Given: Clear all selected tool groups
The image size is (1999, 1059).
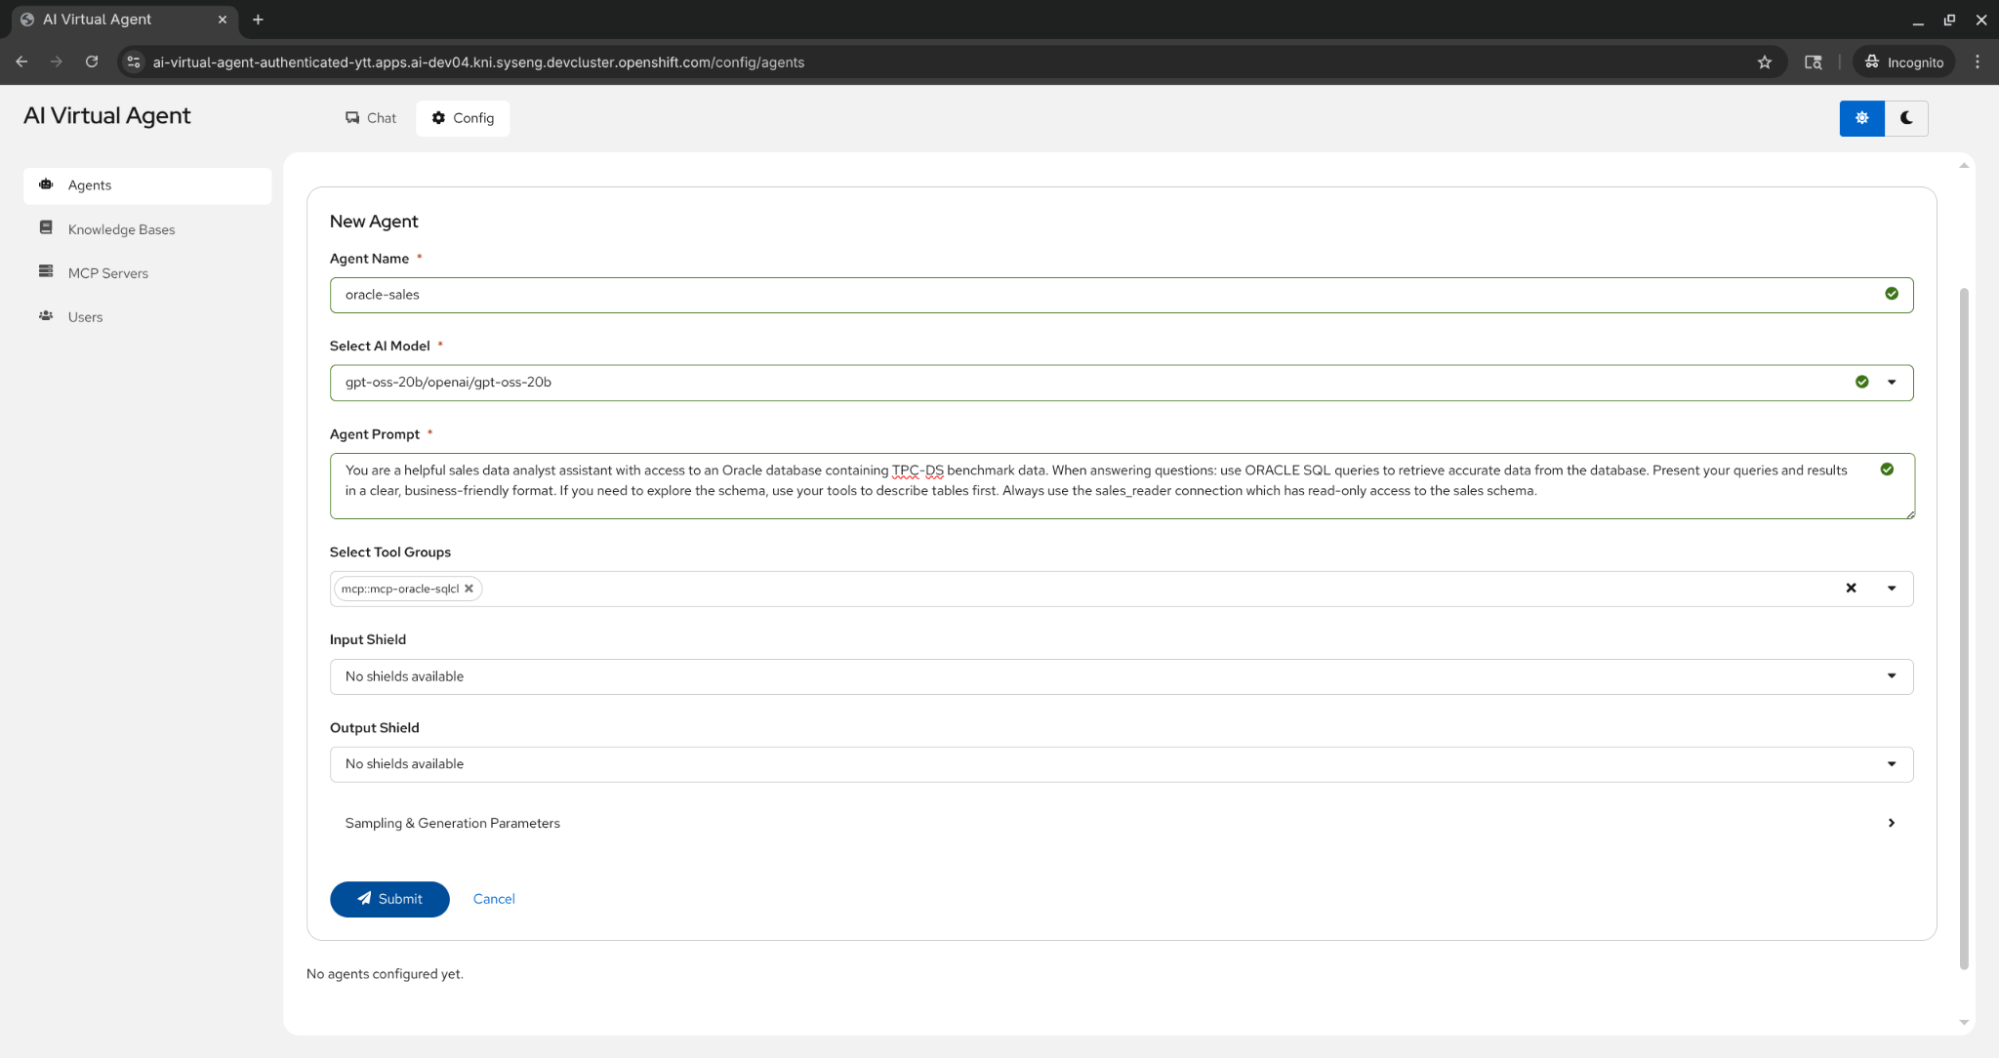Looking at the screenshot, I should (x=1850, y=588).
